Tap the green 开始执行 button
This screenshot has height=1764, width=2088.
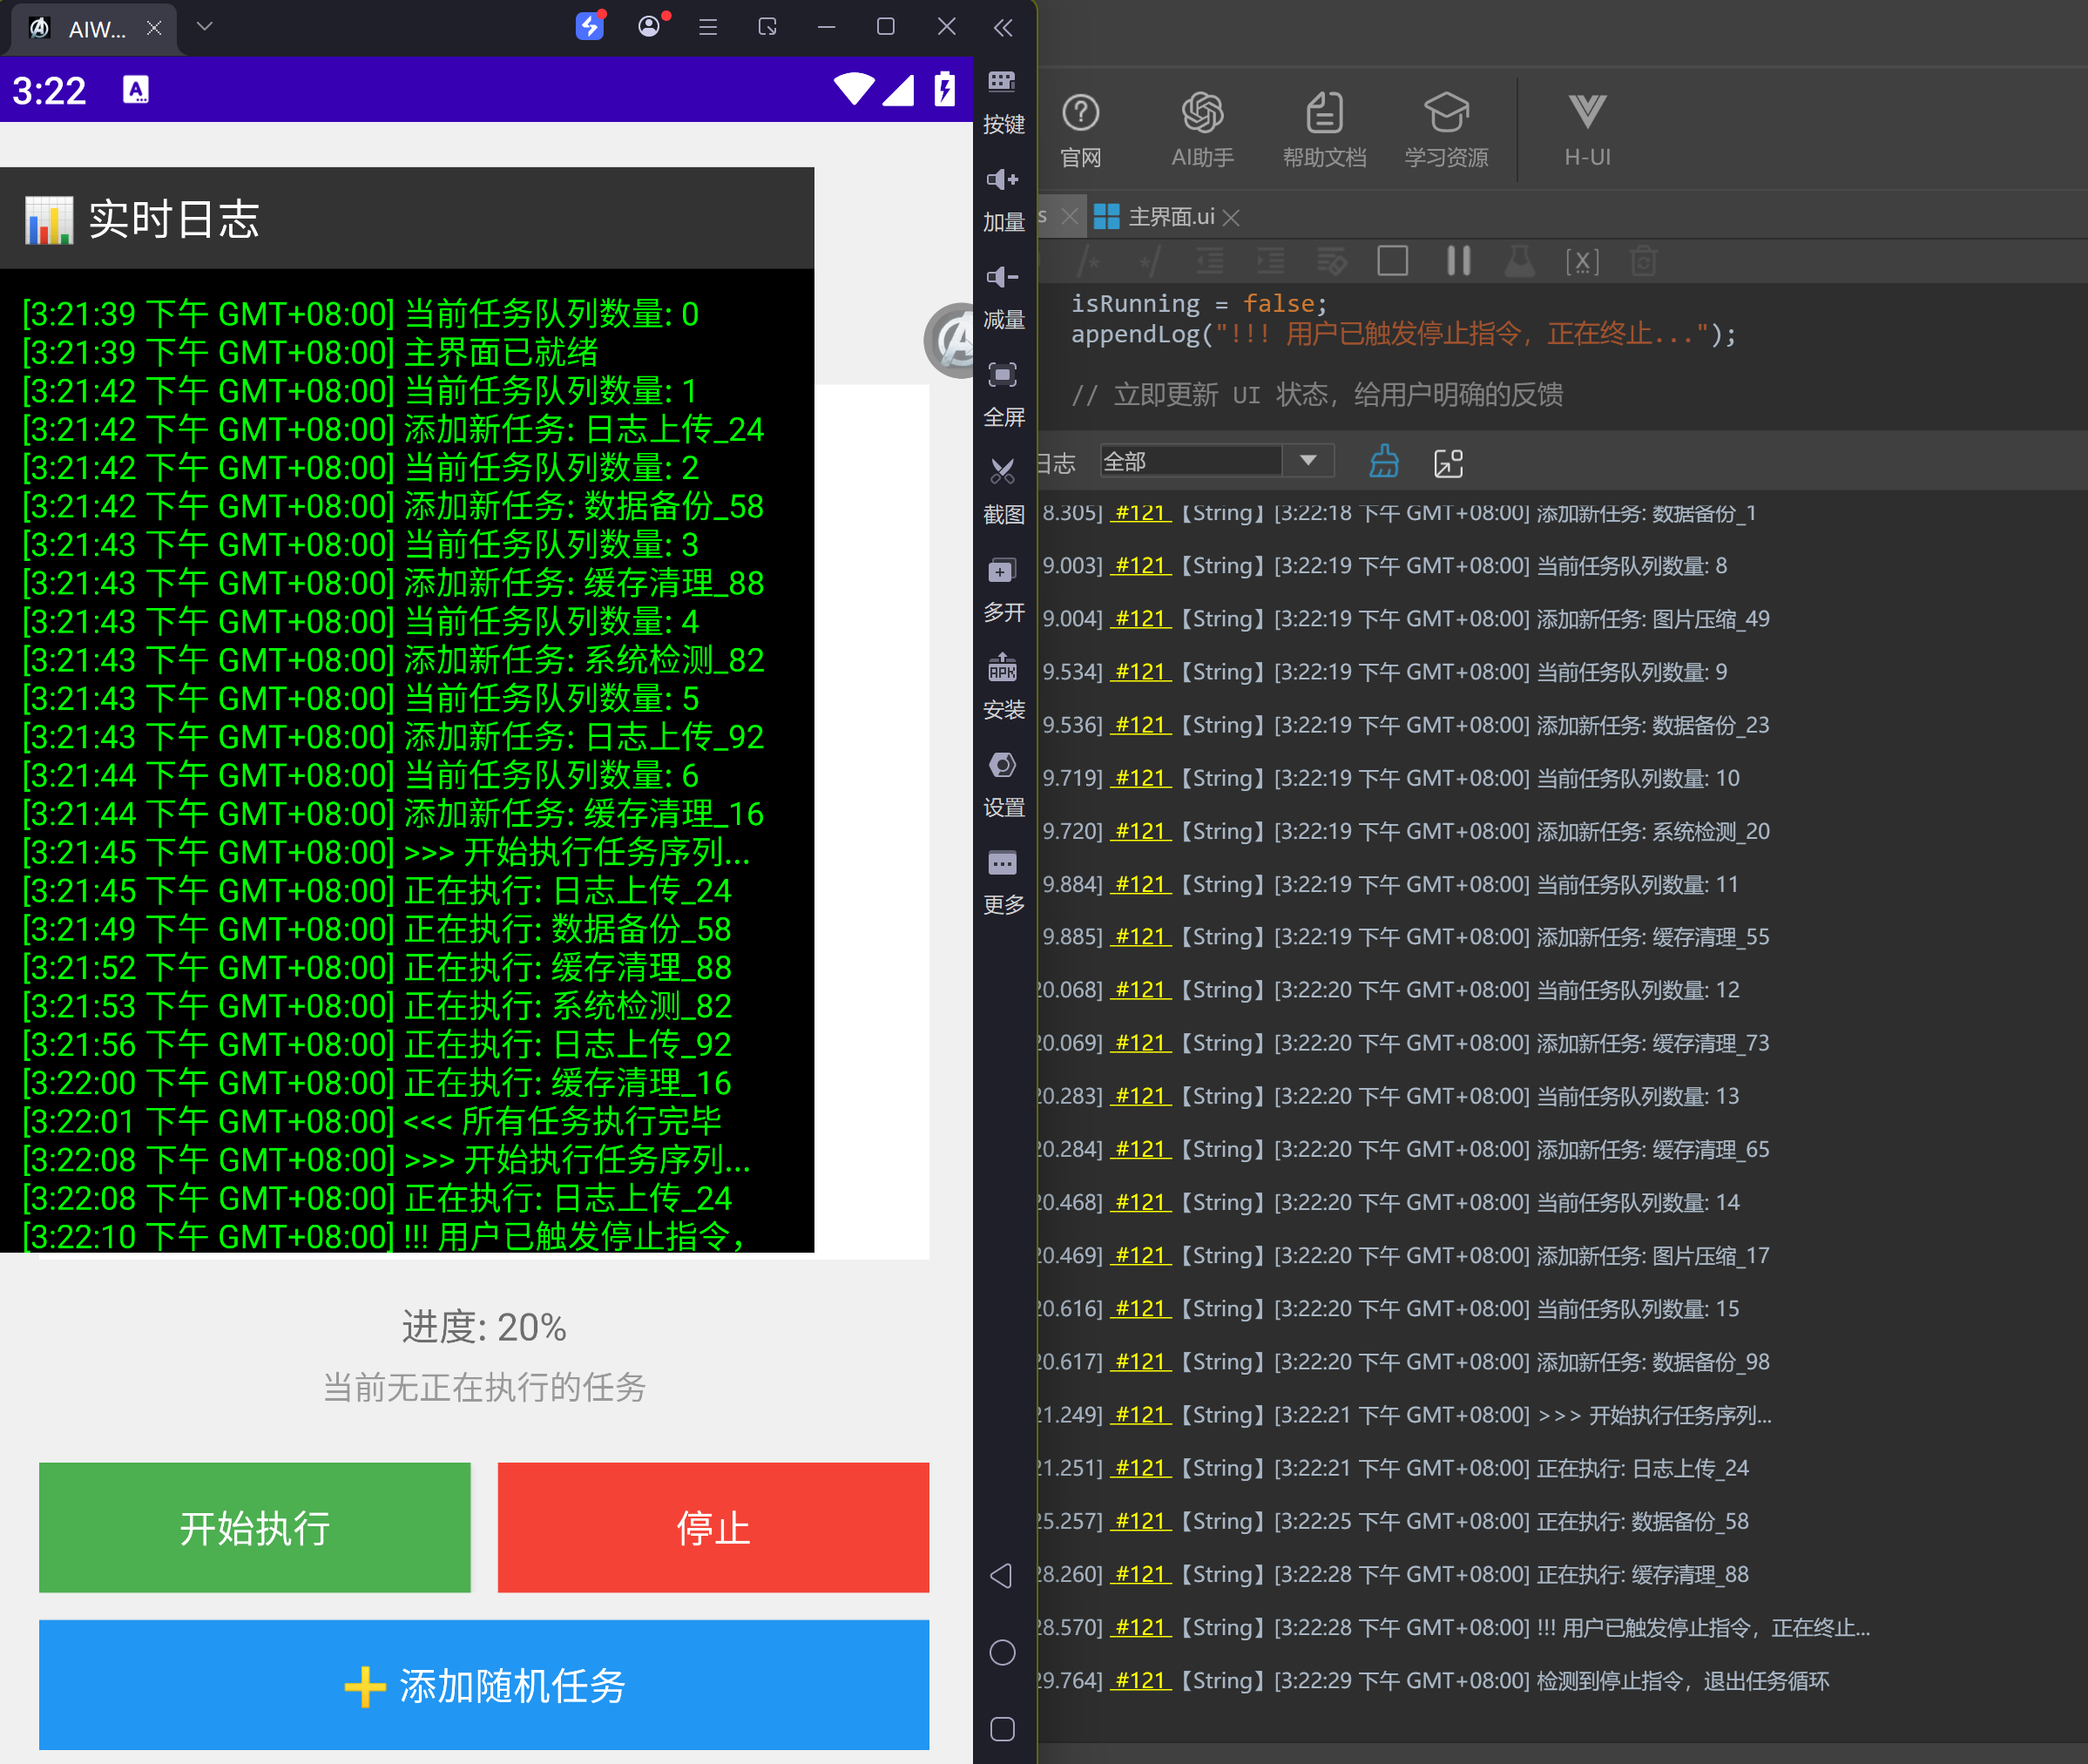255,1527
